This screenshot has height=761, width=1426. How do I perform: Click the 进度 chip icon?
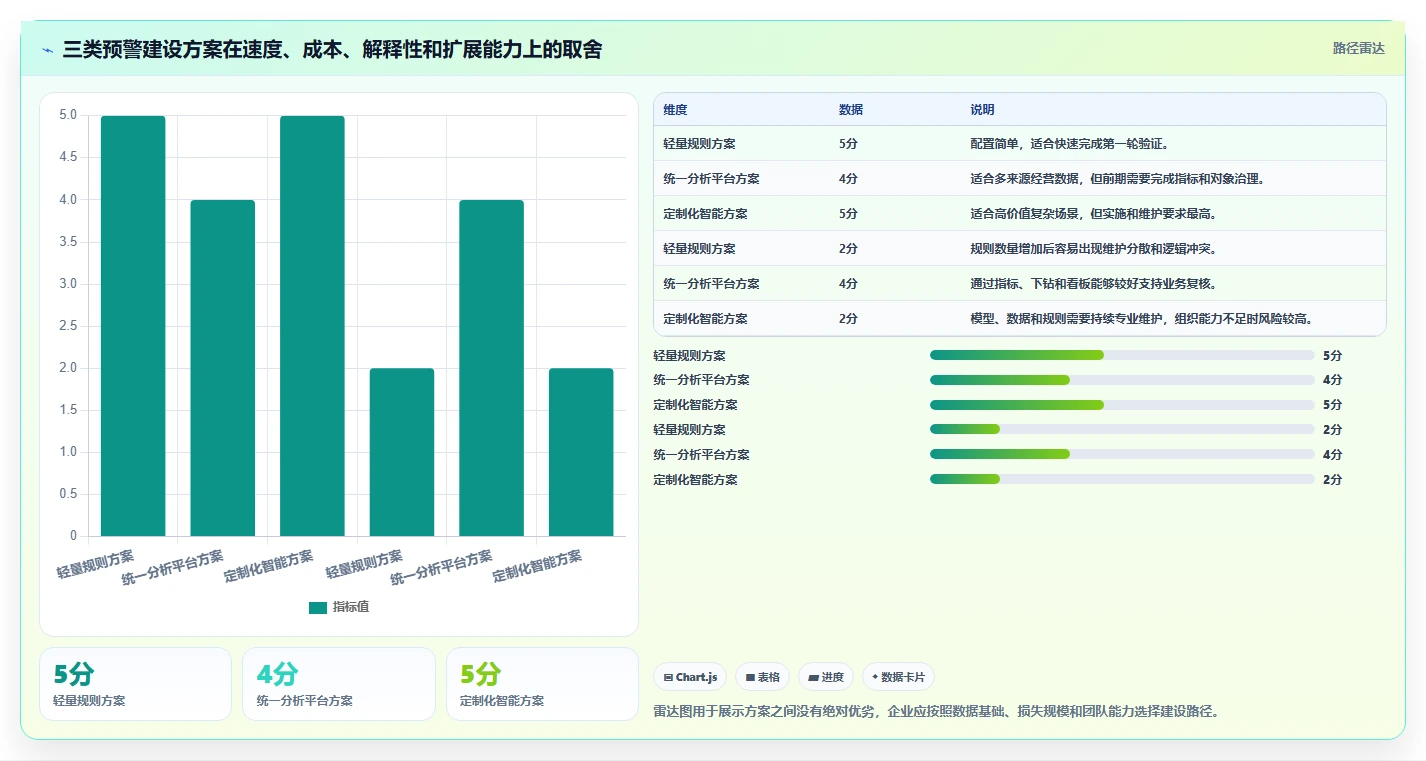813,678
